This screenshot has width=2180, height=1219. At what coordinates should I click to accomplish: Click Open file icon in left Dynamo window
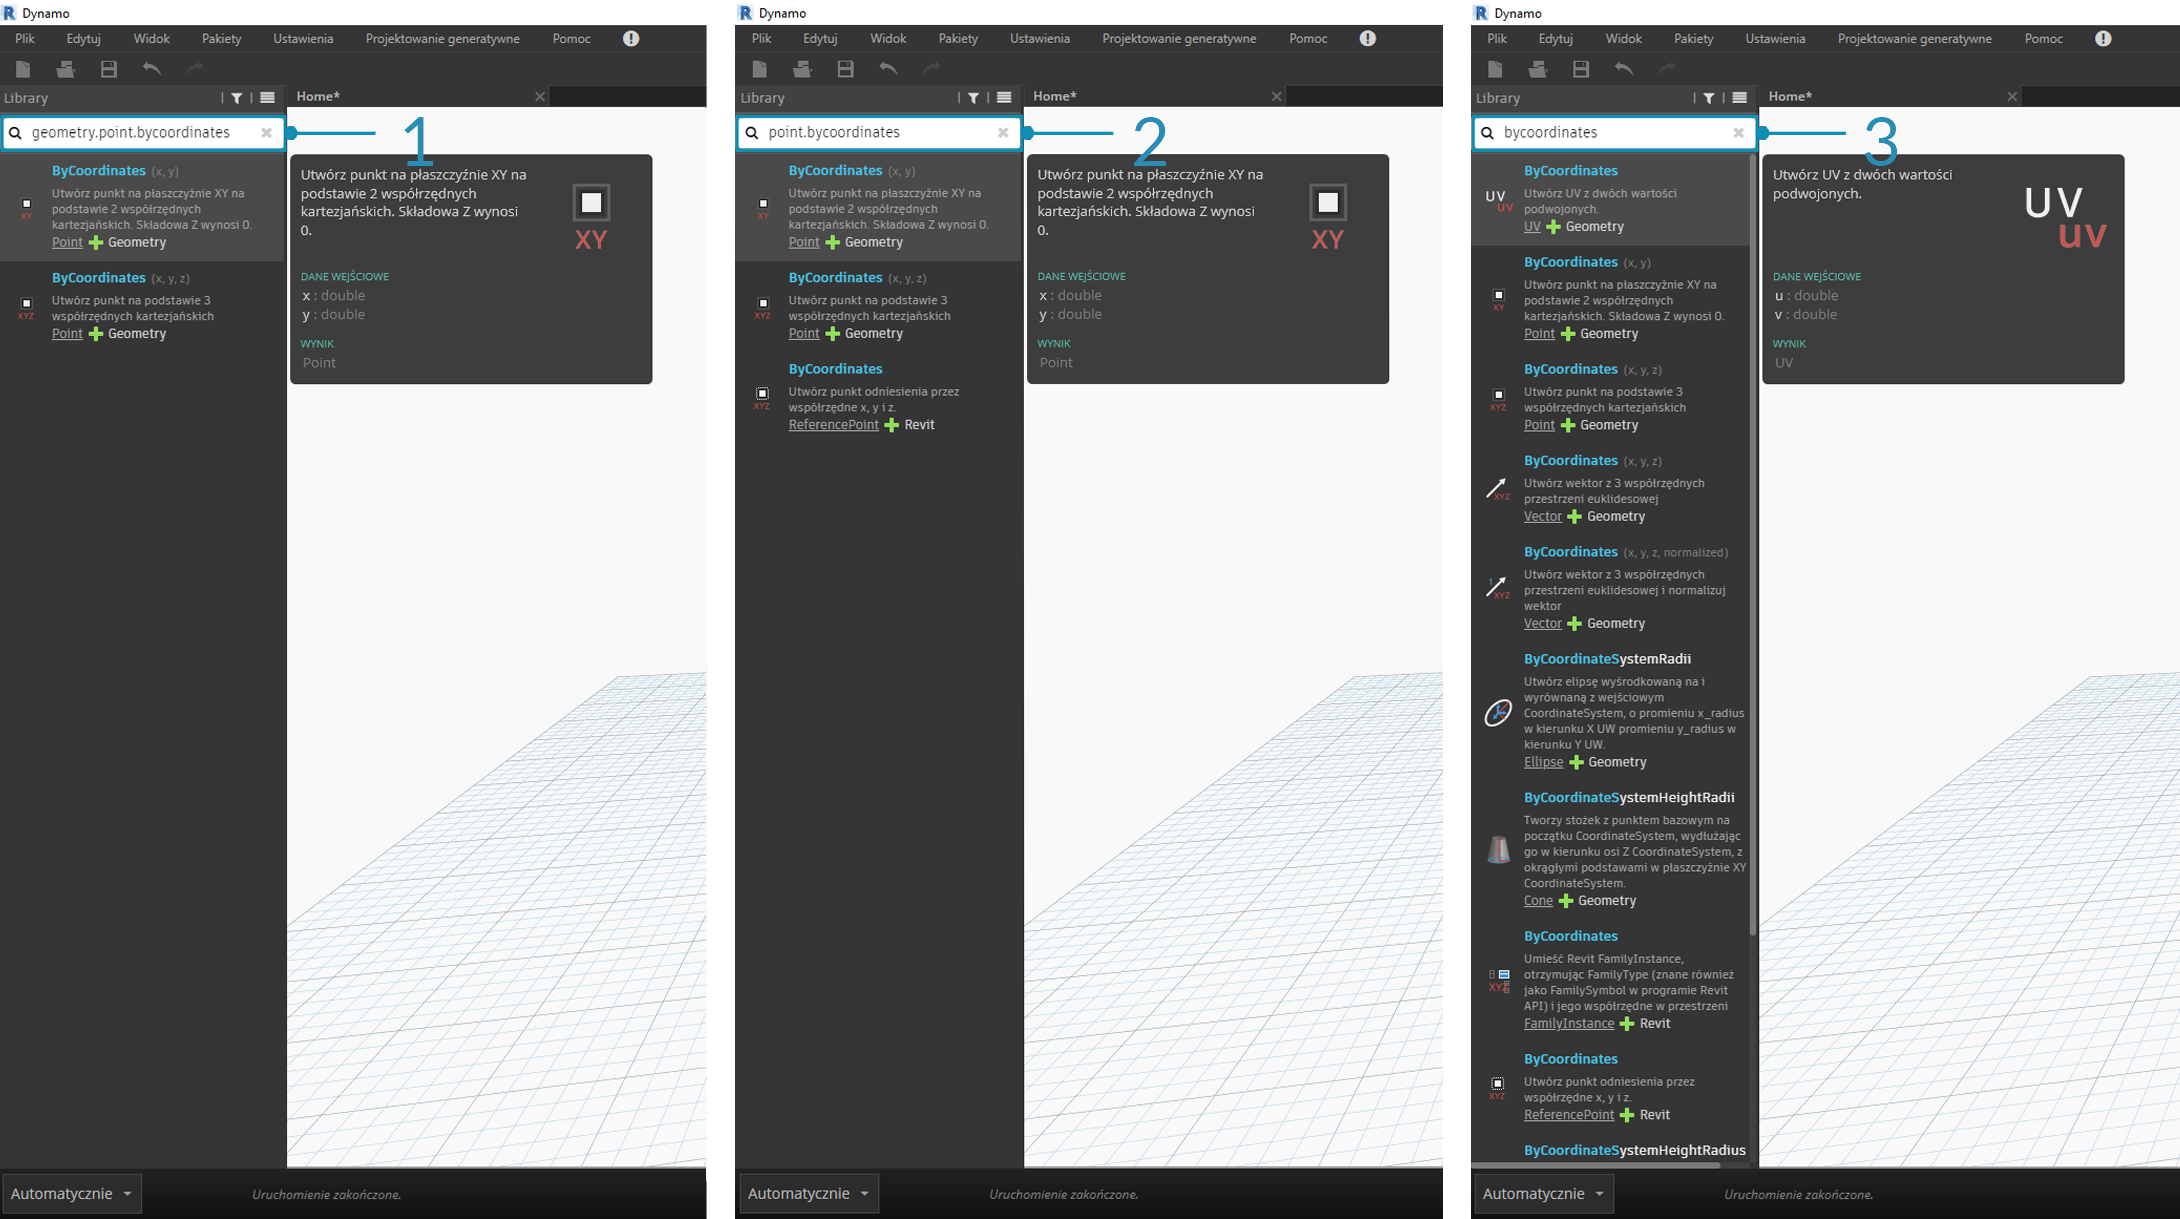tap(66, 69)
